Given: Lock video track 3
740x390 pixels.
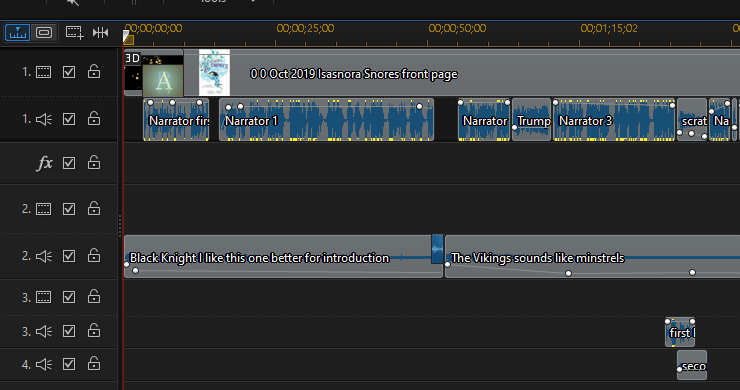Looking at the screenshot, I should click(x=94, y=296).
